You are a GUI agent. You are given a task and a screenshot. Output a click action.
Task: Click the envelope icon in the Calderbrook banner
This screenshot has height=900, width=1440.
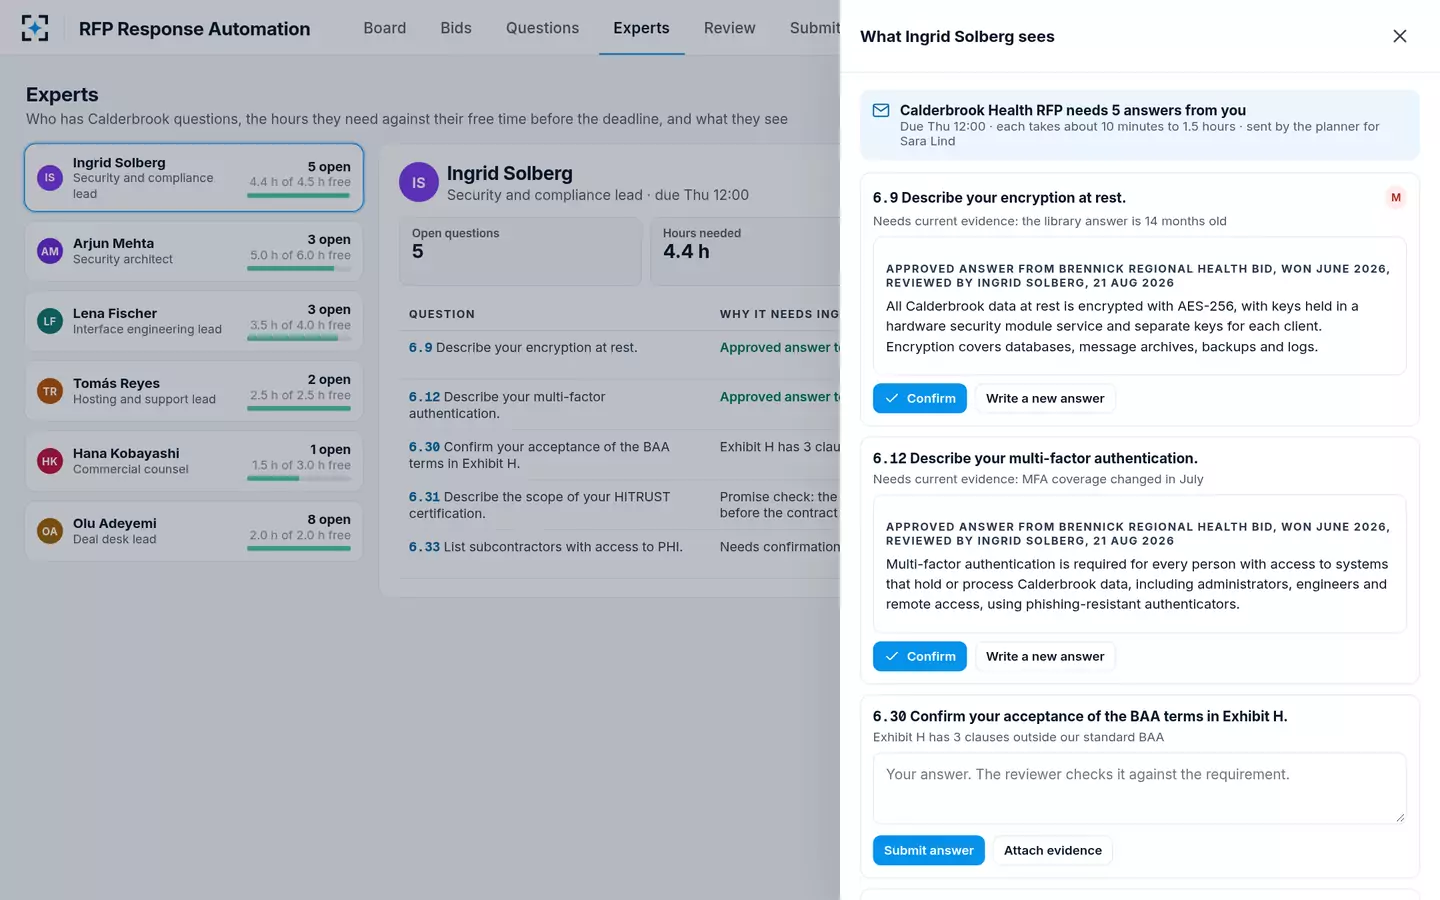tap(881, 110)
